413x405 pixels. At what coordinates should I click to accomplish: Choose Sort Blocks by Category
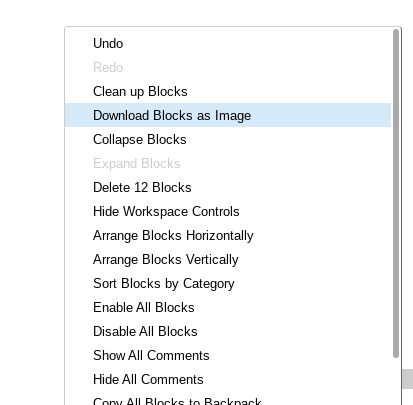pos(228,283)
